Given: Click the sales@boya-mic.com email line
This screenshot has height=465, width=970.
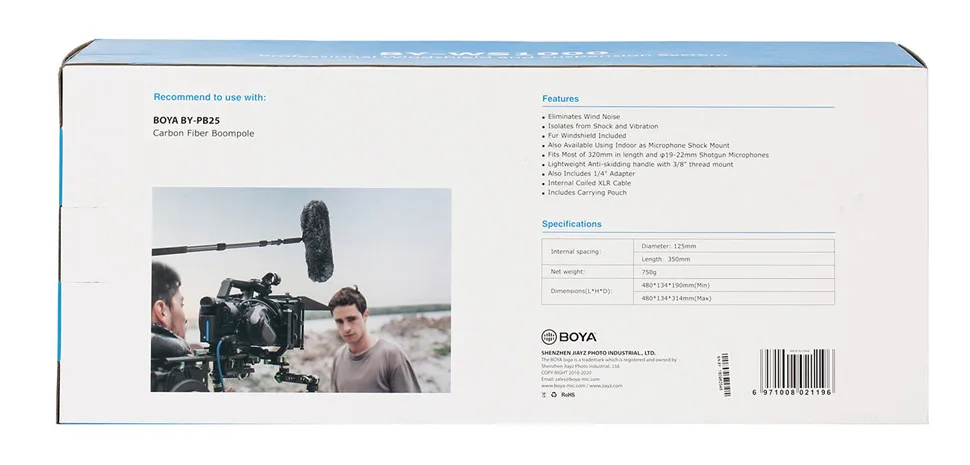Looking at the screenshot, I should (x=570, y=379).
